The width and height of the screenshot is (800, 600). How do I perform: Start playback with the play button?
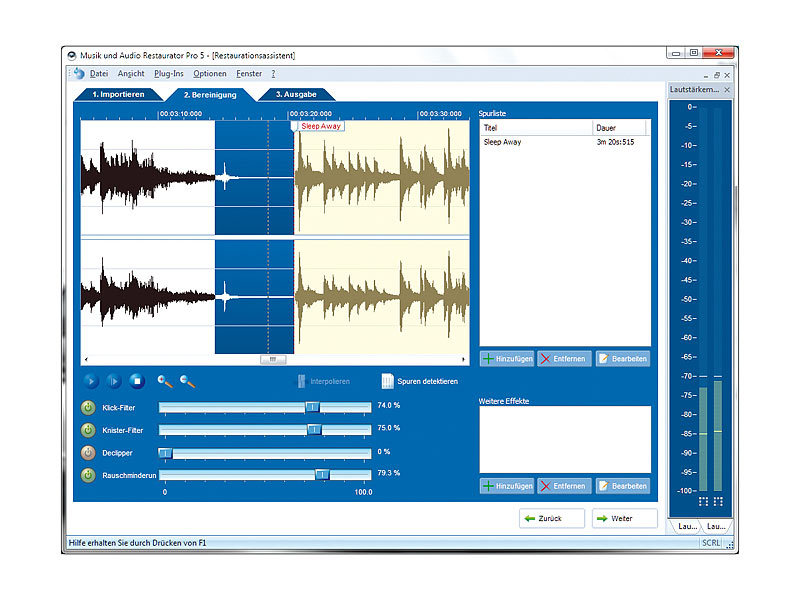[x=91, y=381]
